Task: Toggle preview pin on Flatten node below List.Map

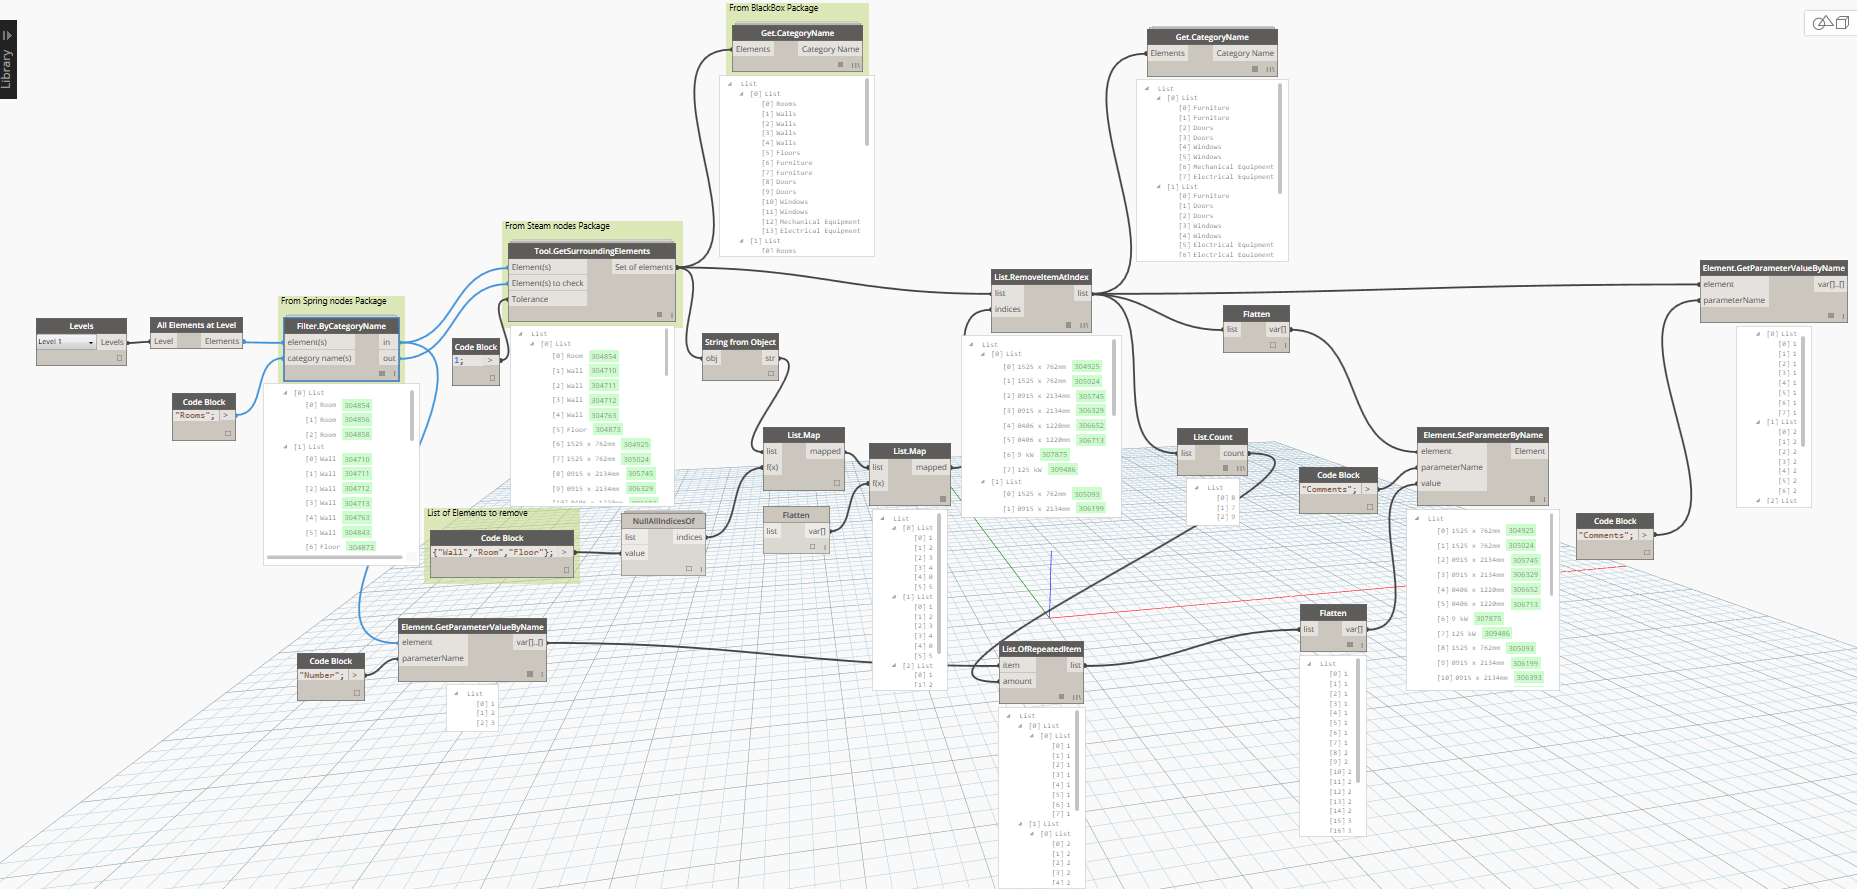Action: coord(812,547)
